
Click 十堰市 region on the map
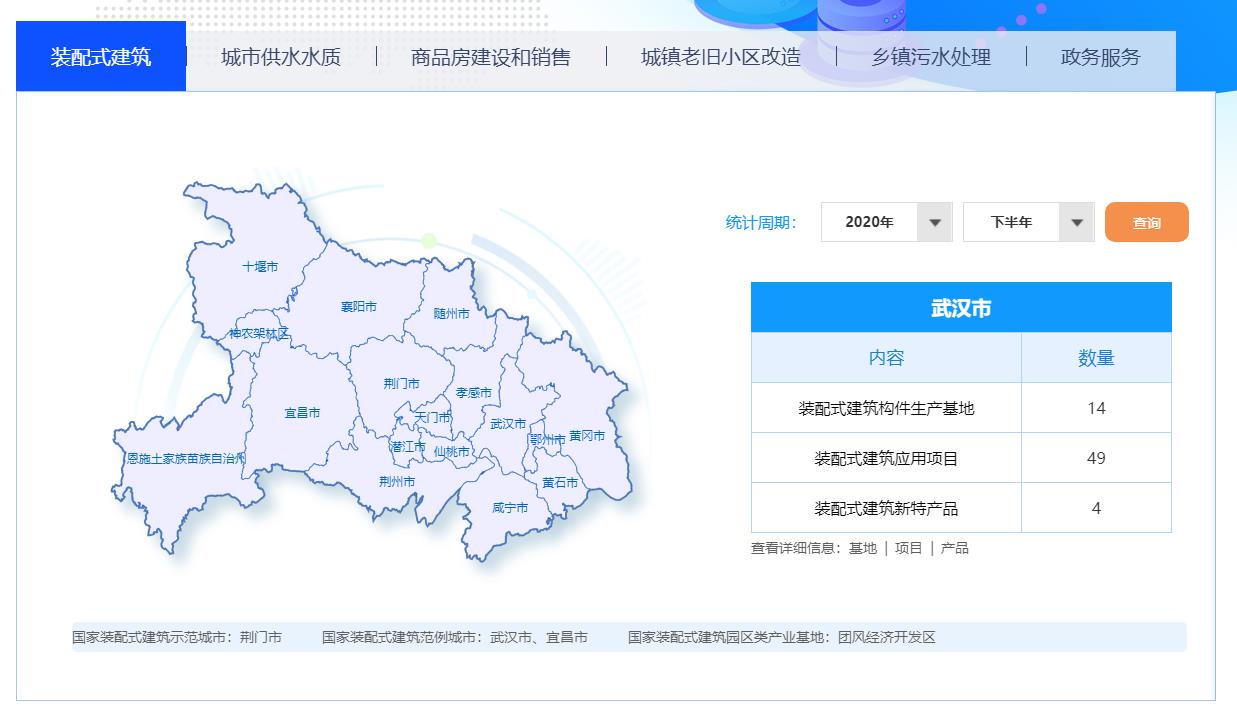260,267
